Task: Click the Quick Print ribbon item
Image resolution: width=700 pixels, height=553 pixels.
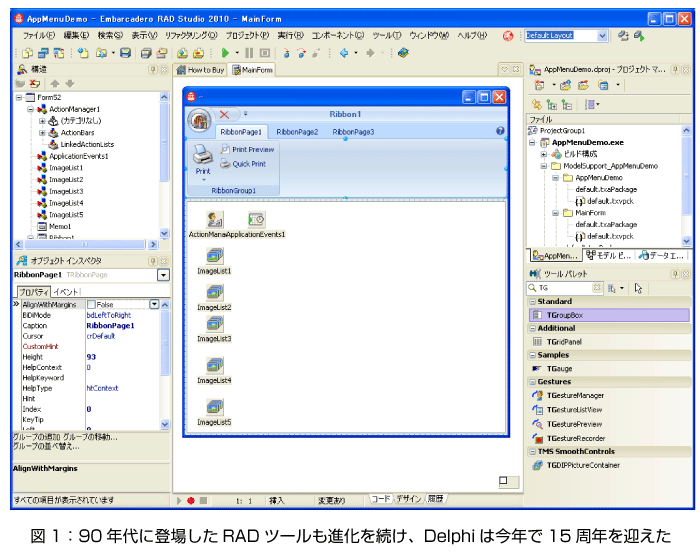Action: click(x=243, y=164)
